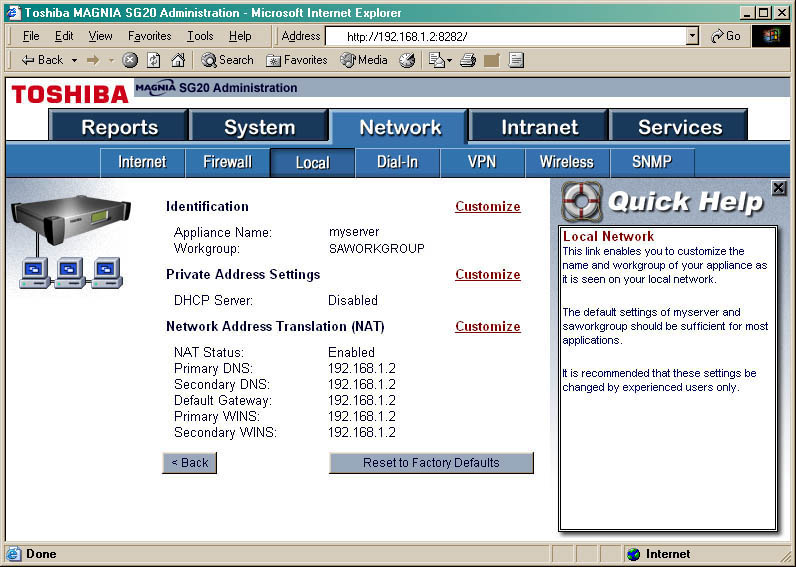This screenshot has width=796, height=567.
Task: Click the Primary DNS label
Action: (213, 369)
